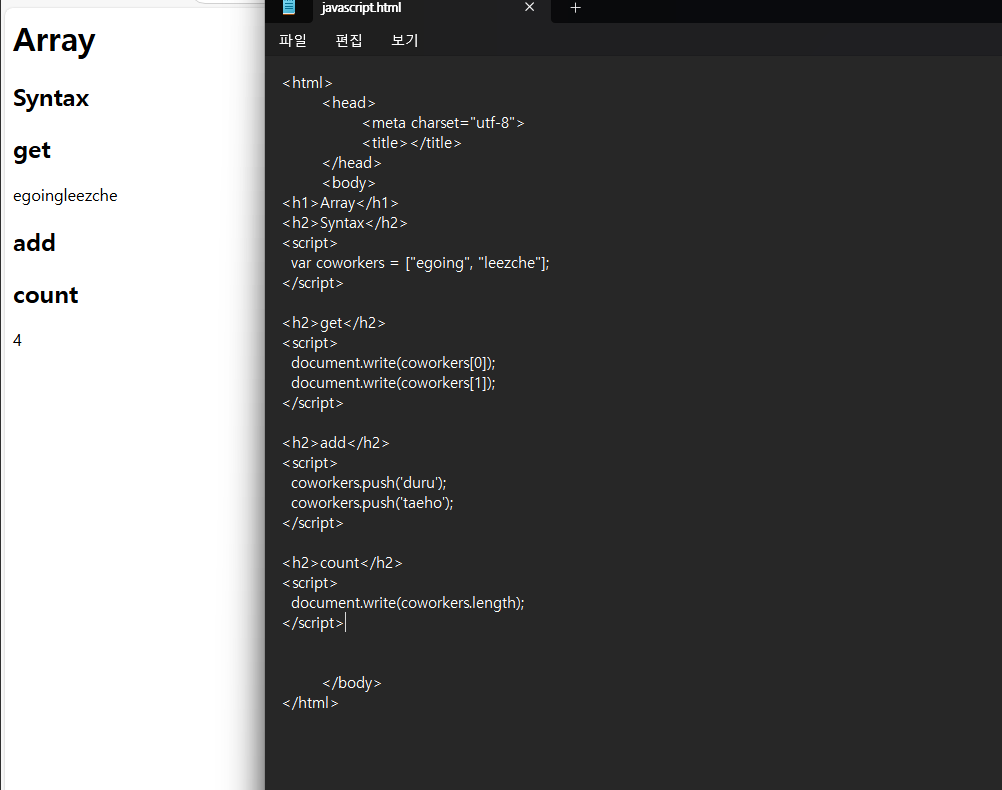
Task: Click the add heading in browser page
Action: [x=35, y=243]
